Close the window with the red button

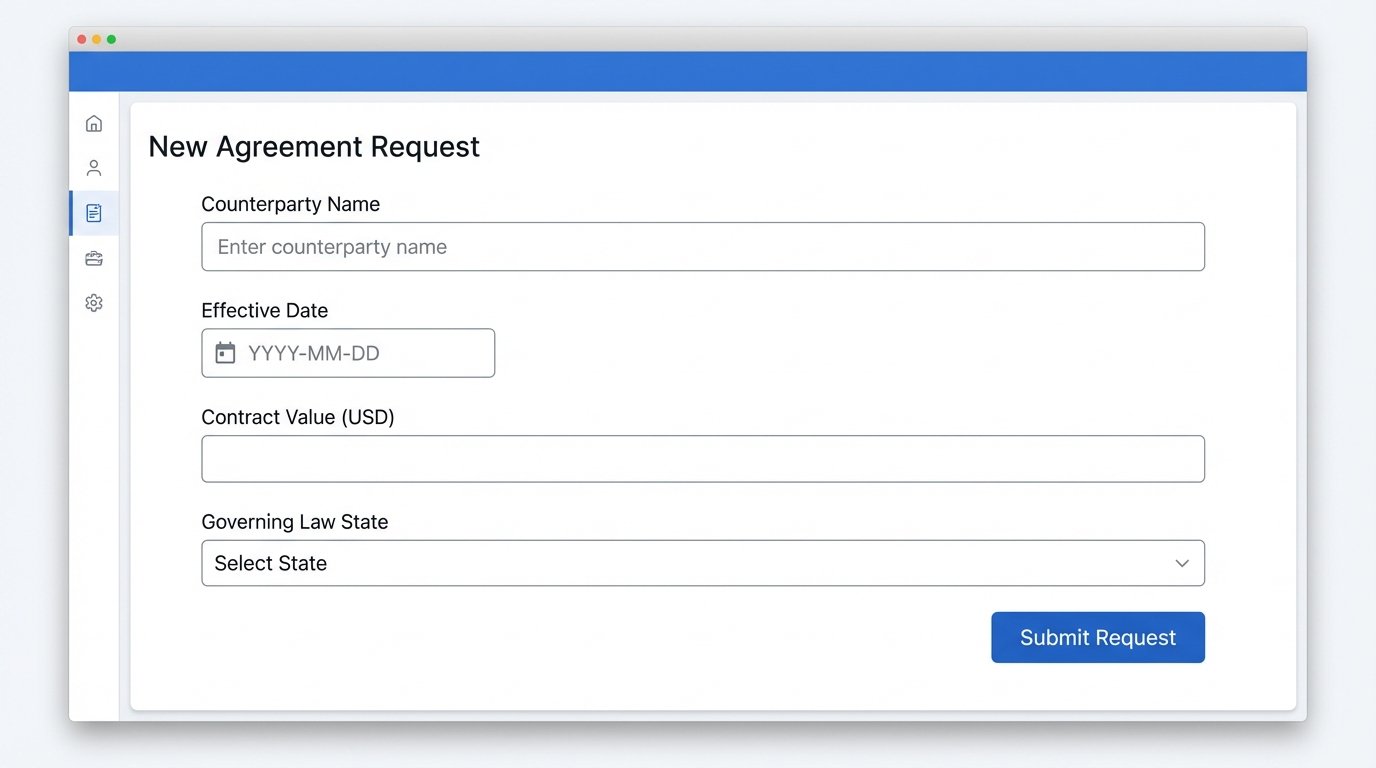click(x=82, y=39)
